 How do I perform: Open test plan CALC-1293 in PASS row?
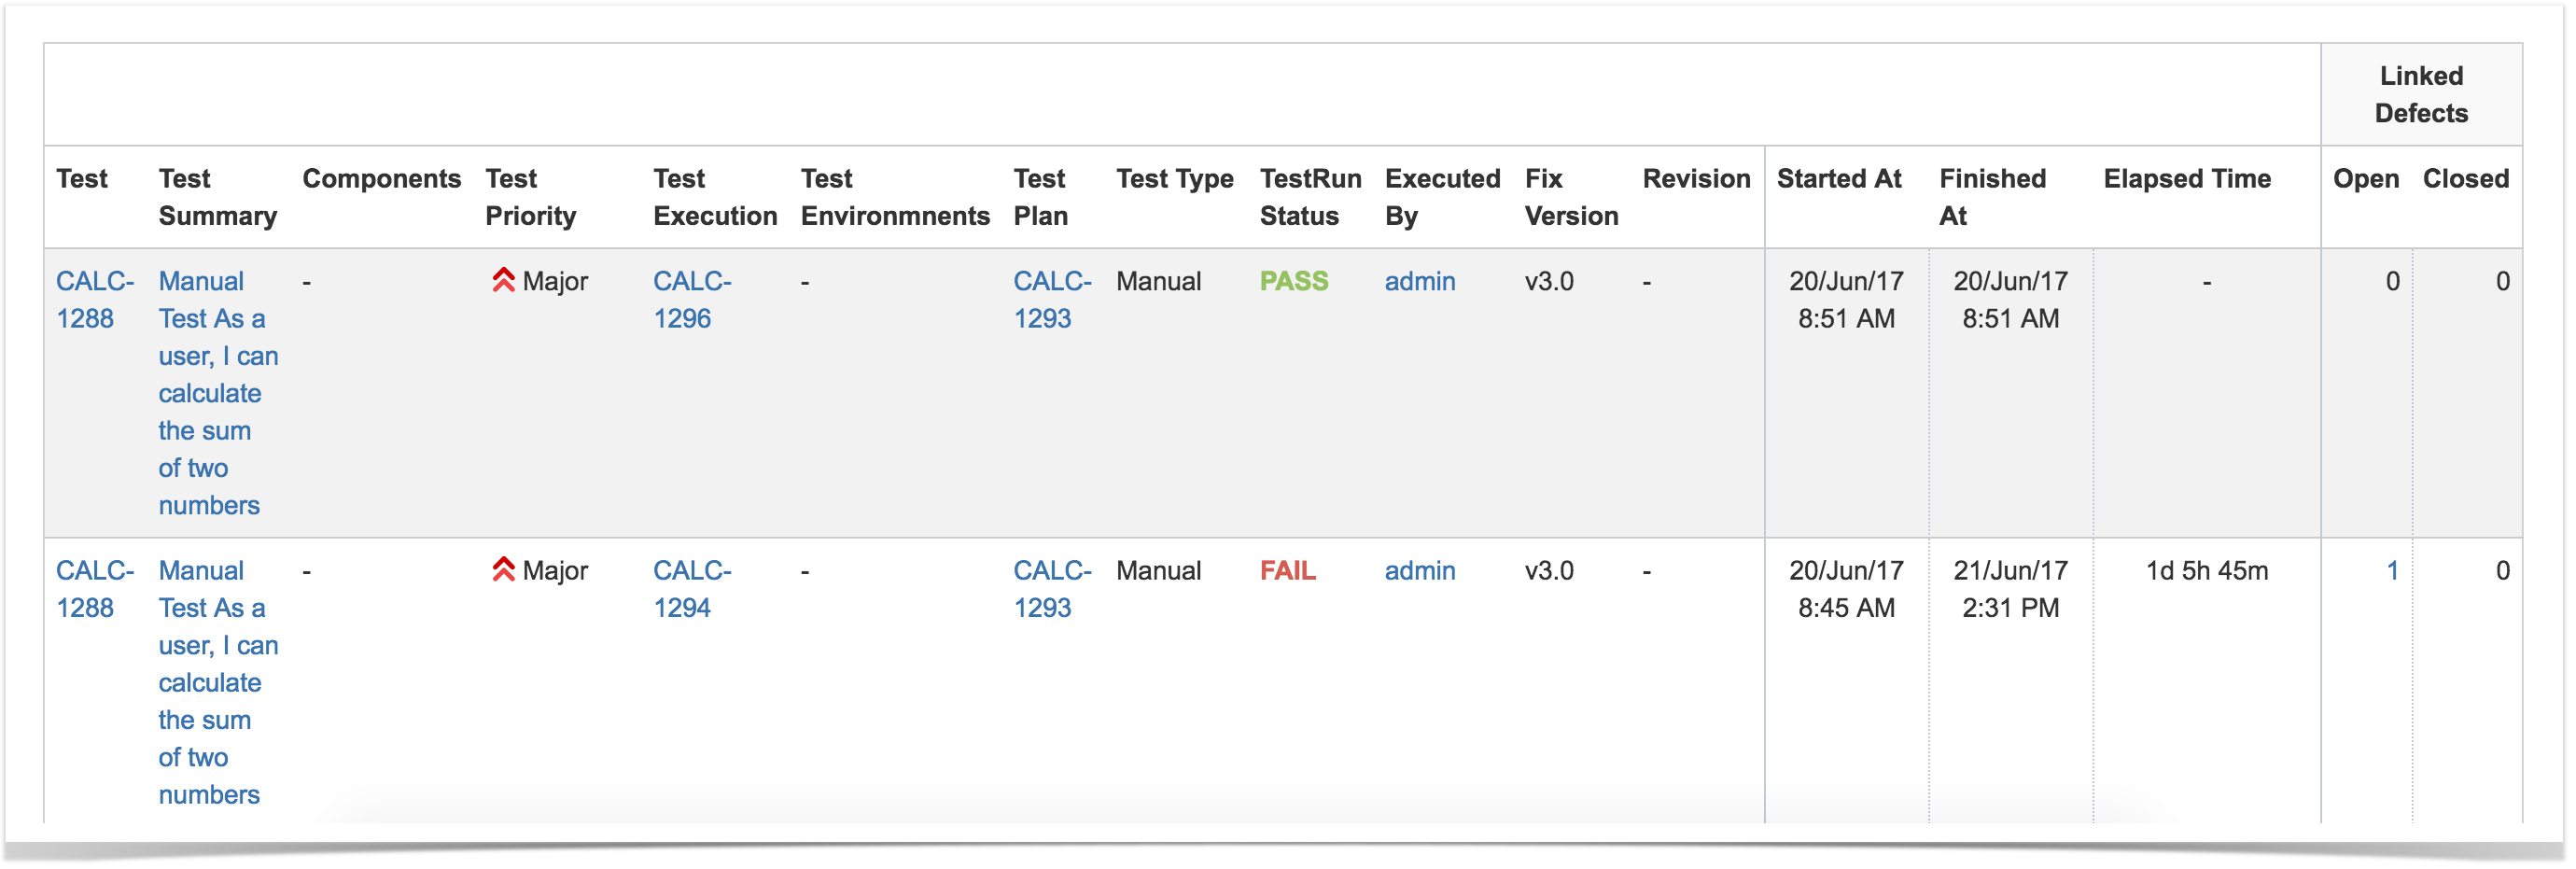pyautogui.click(x=1052, y=300)
